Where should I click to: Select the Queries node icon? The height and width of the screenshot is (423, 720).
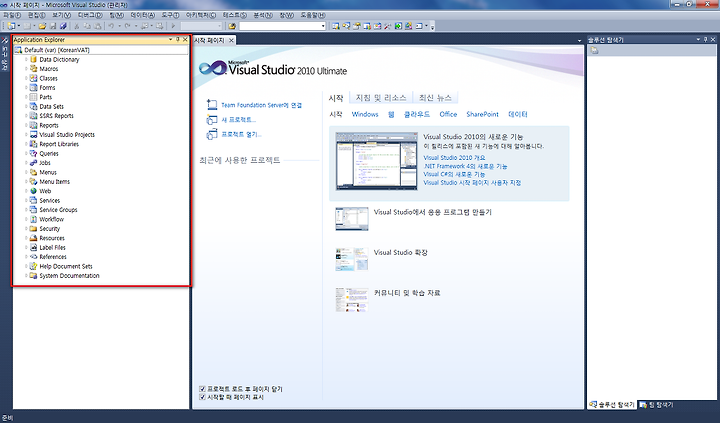[x=33, y=153]
